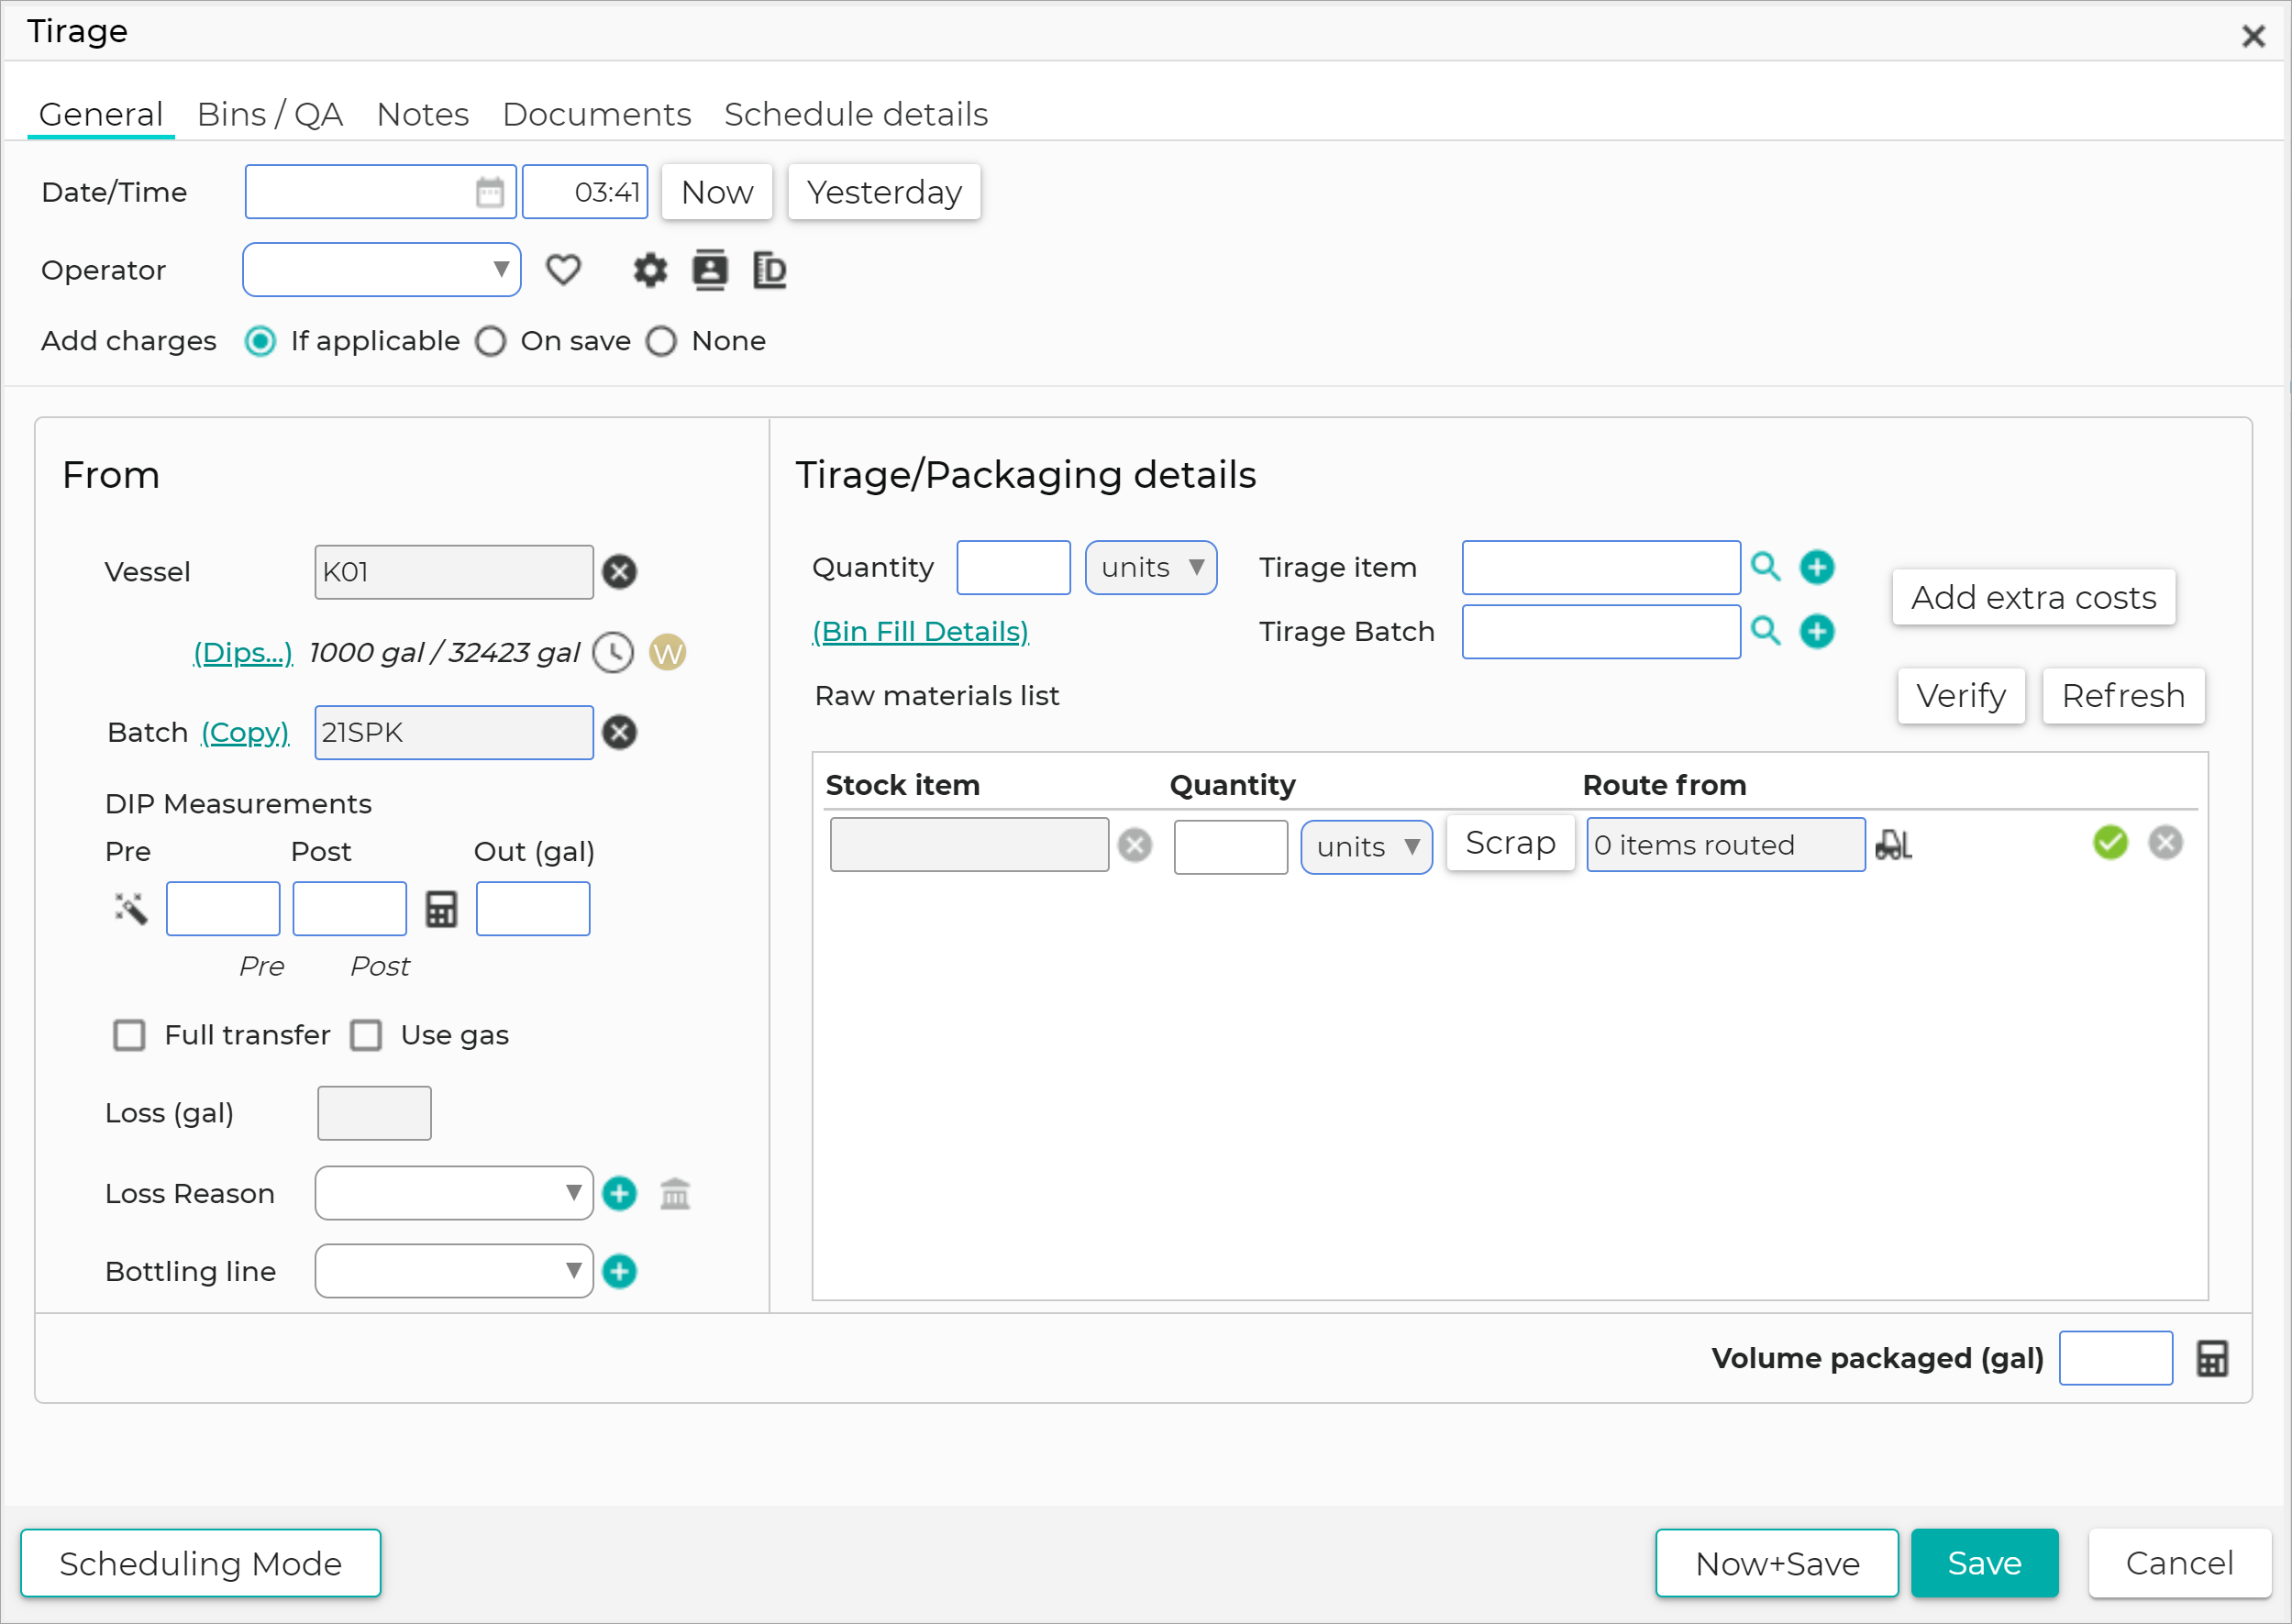Focus the Tirage Batch input field
The height and width of the screenshot is (1624, 2292).
click(x=1601, y=632)
